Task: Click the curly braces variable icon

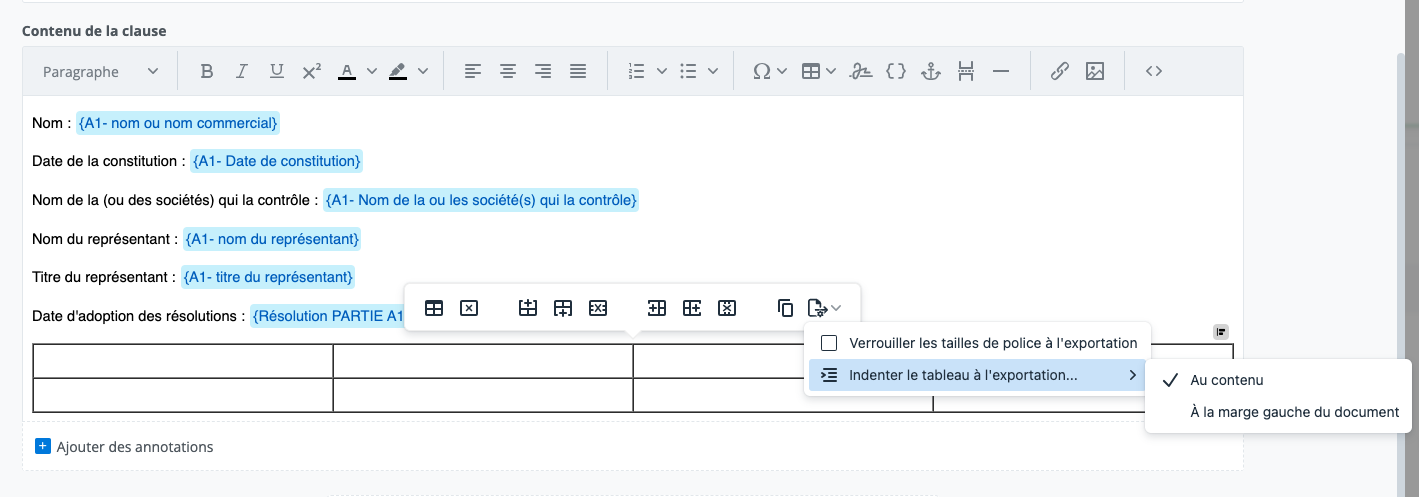Action: [x=896, y=71]
